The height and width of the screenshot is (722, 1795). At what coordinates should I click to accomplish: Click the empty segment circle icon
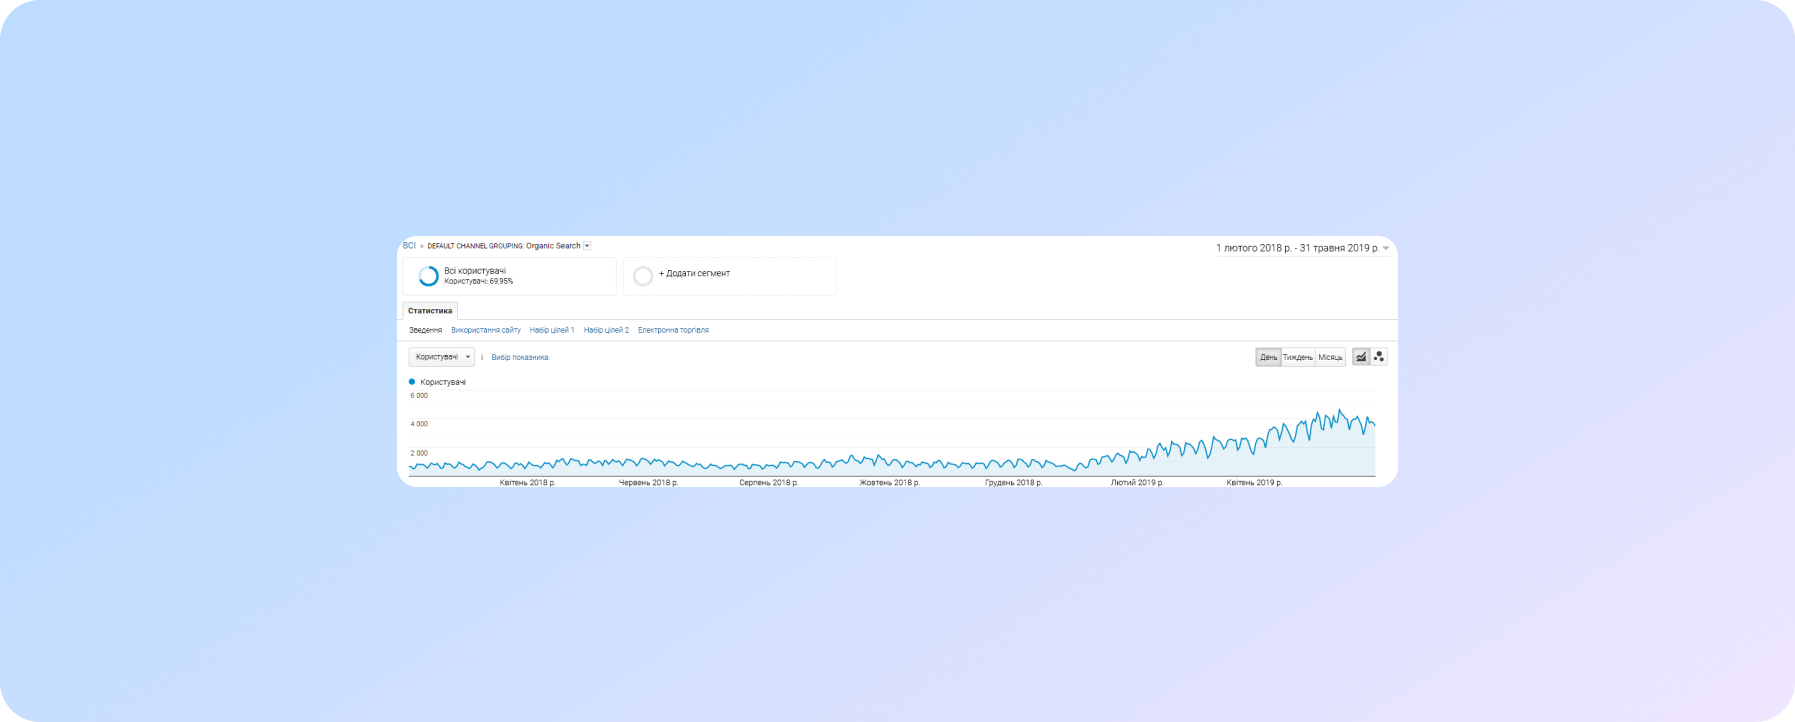pos(643,276)
